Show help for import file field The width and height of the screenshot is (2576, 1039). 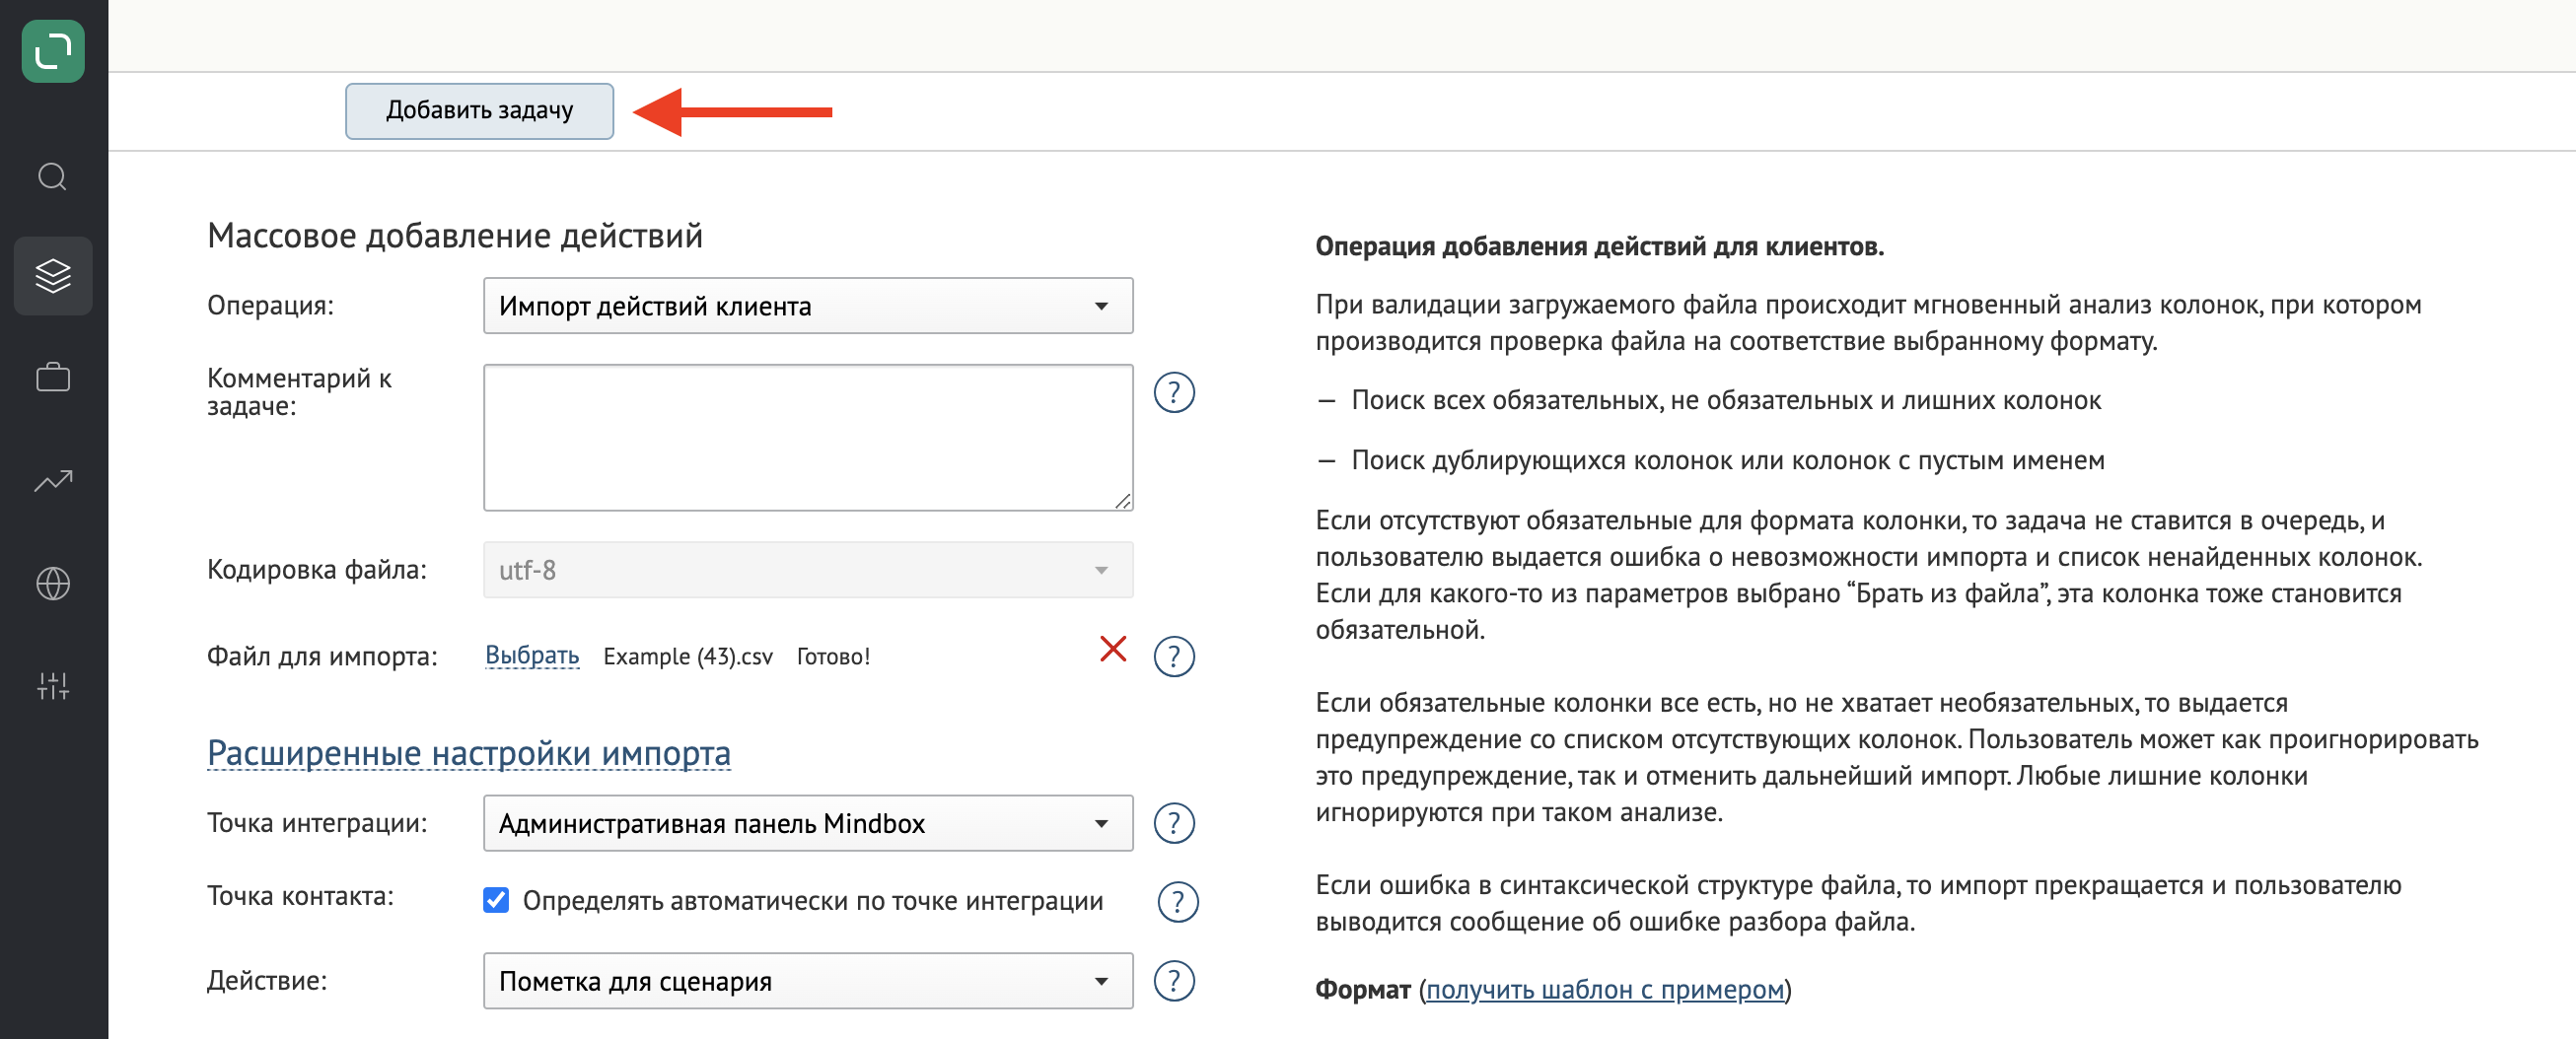(x=1174, y=657)
